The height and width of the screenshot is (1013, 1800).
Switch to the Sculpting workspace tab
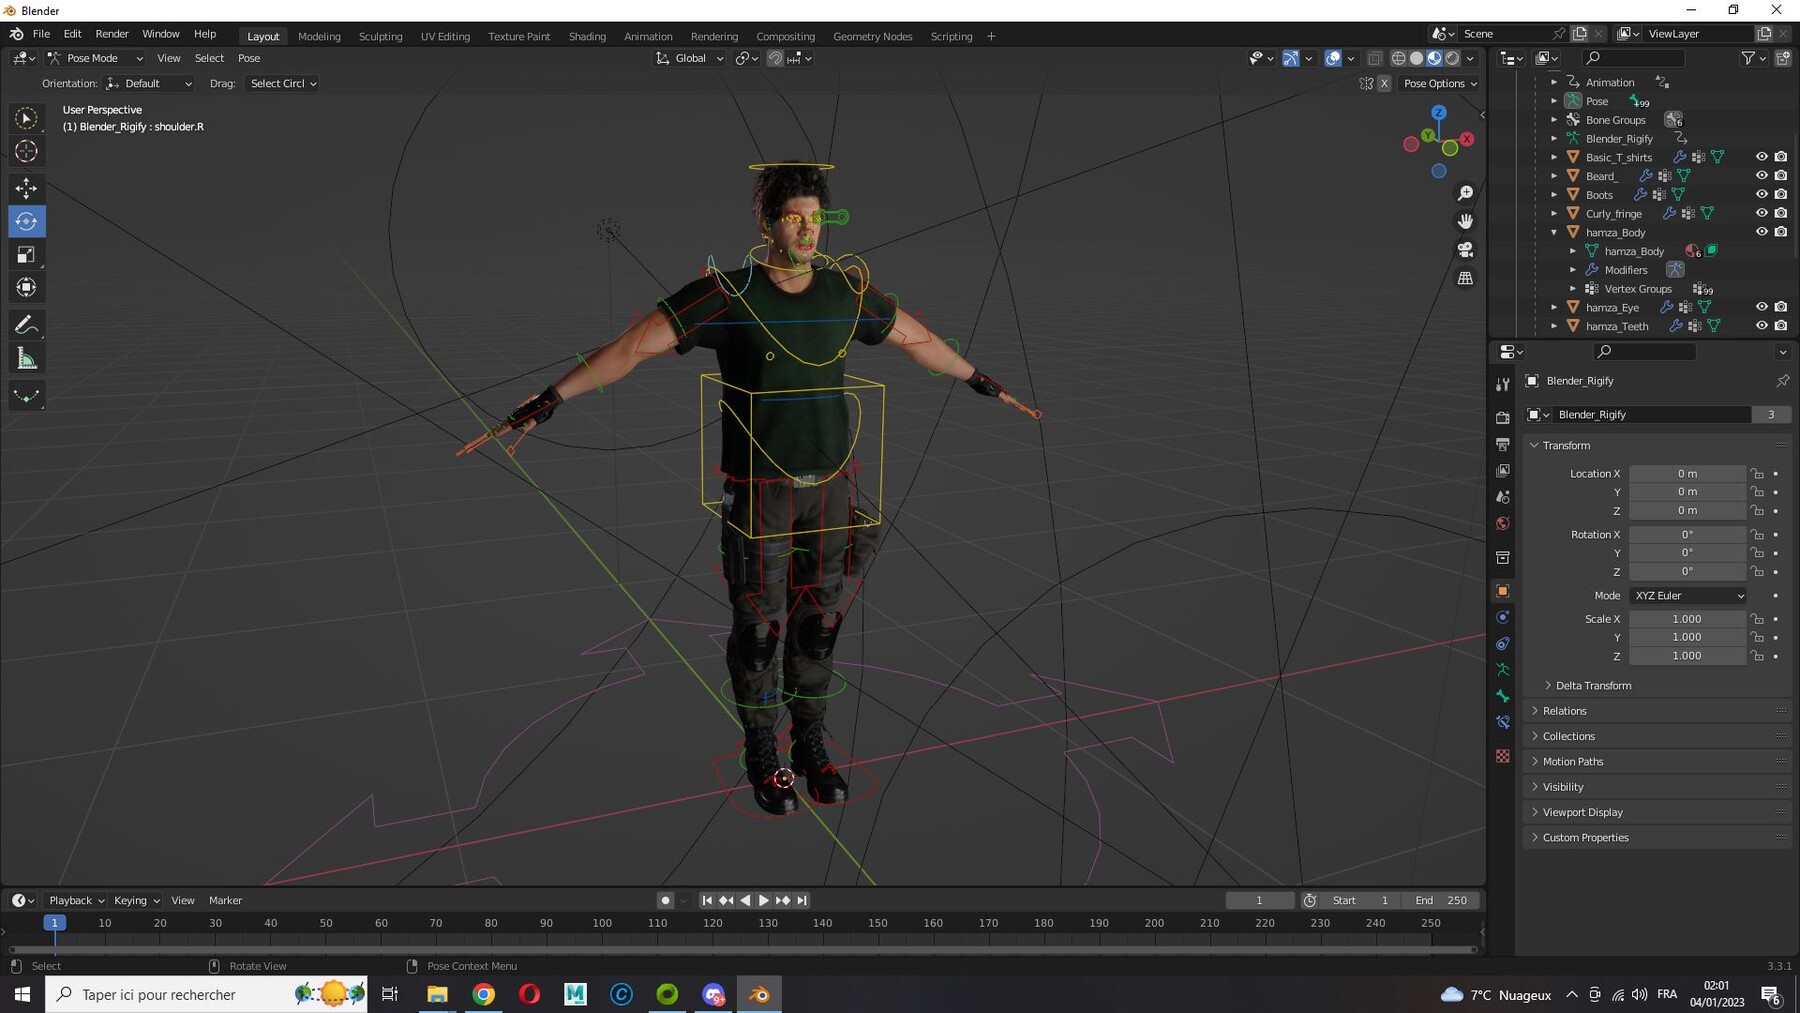click(x=380, y=36)
